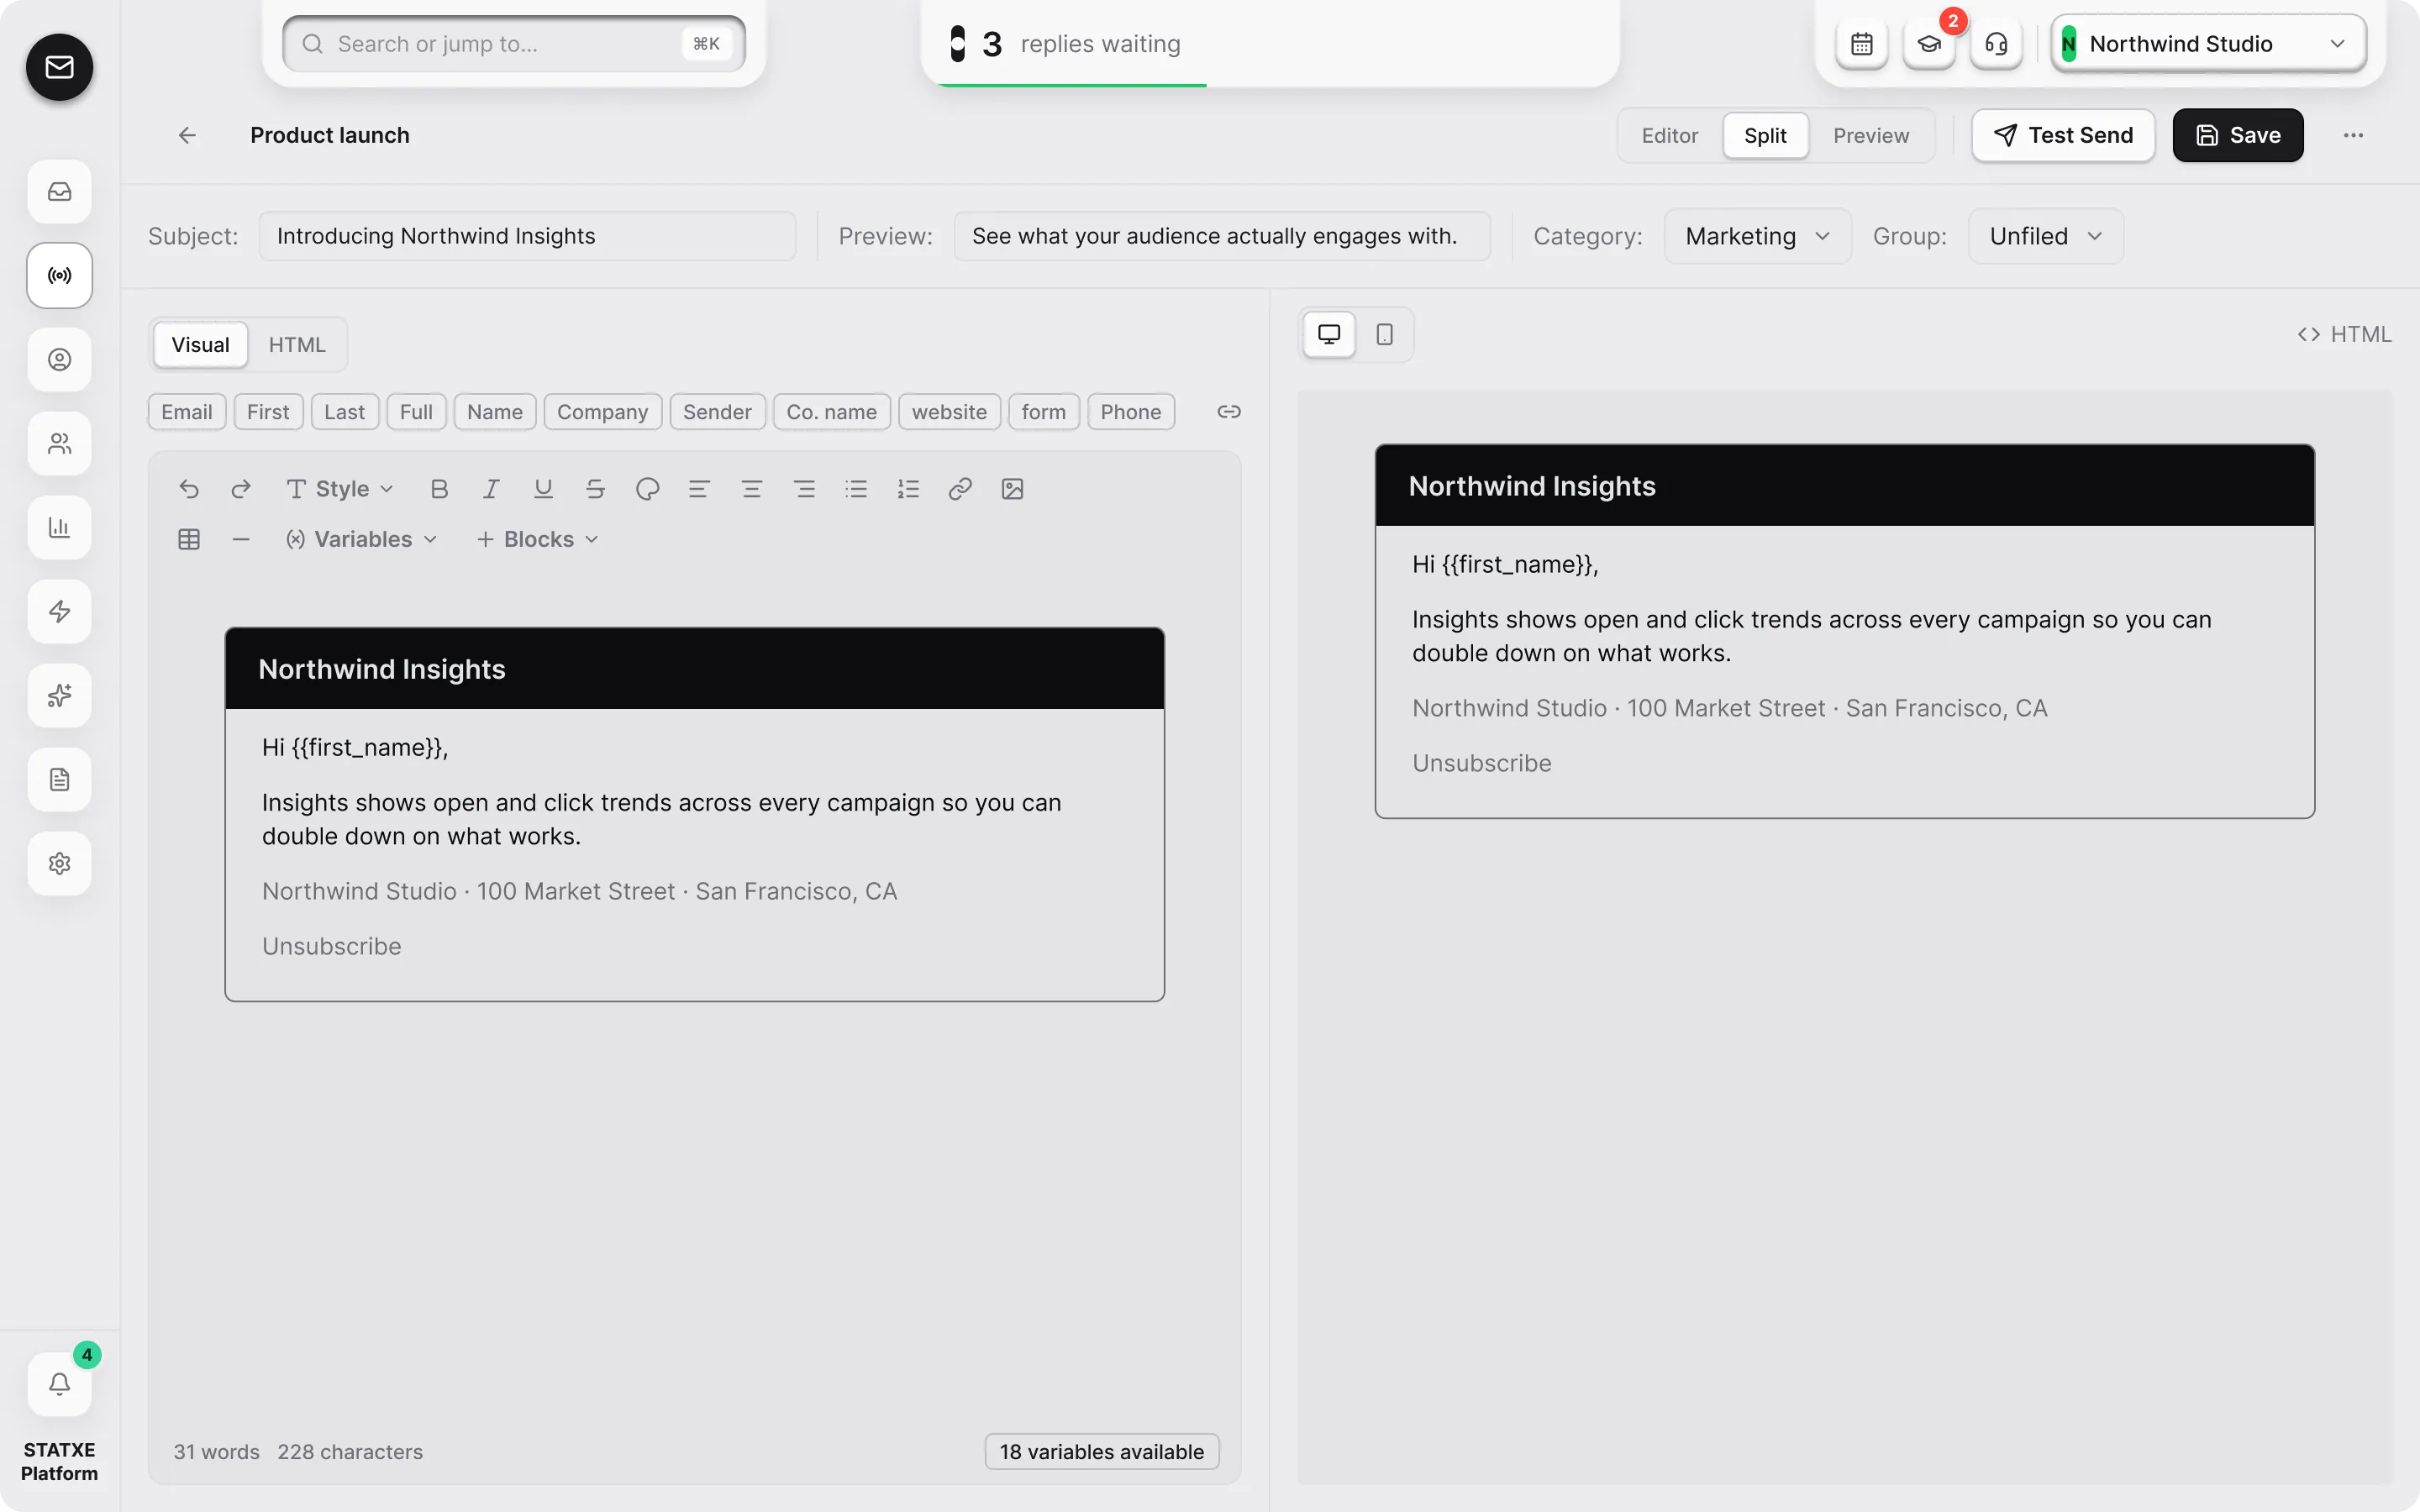Switch to Preview view
Screen dimensions: 2420x1512
(1871, 135)
